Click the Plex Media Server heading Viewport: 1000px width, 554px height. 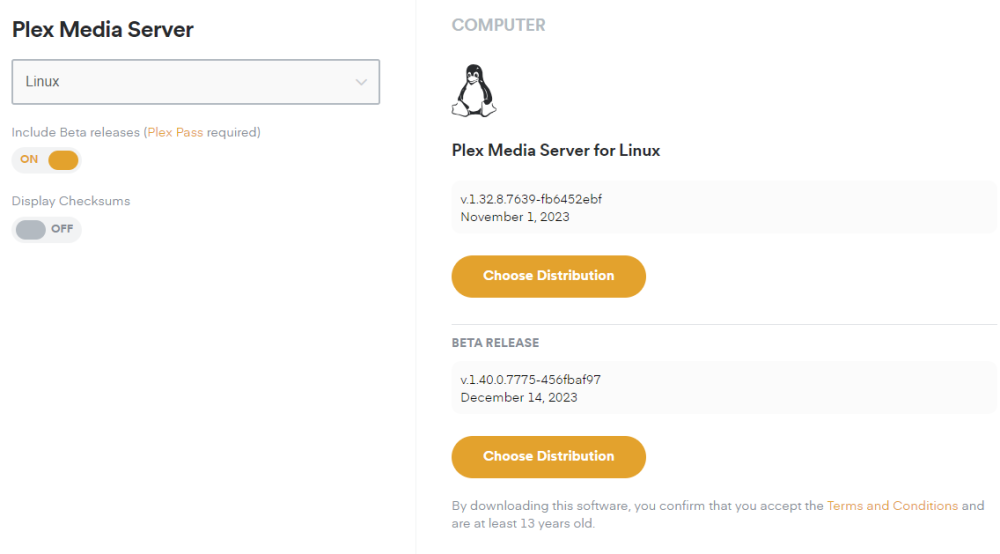103,29
